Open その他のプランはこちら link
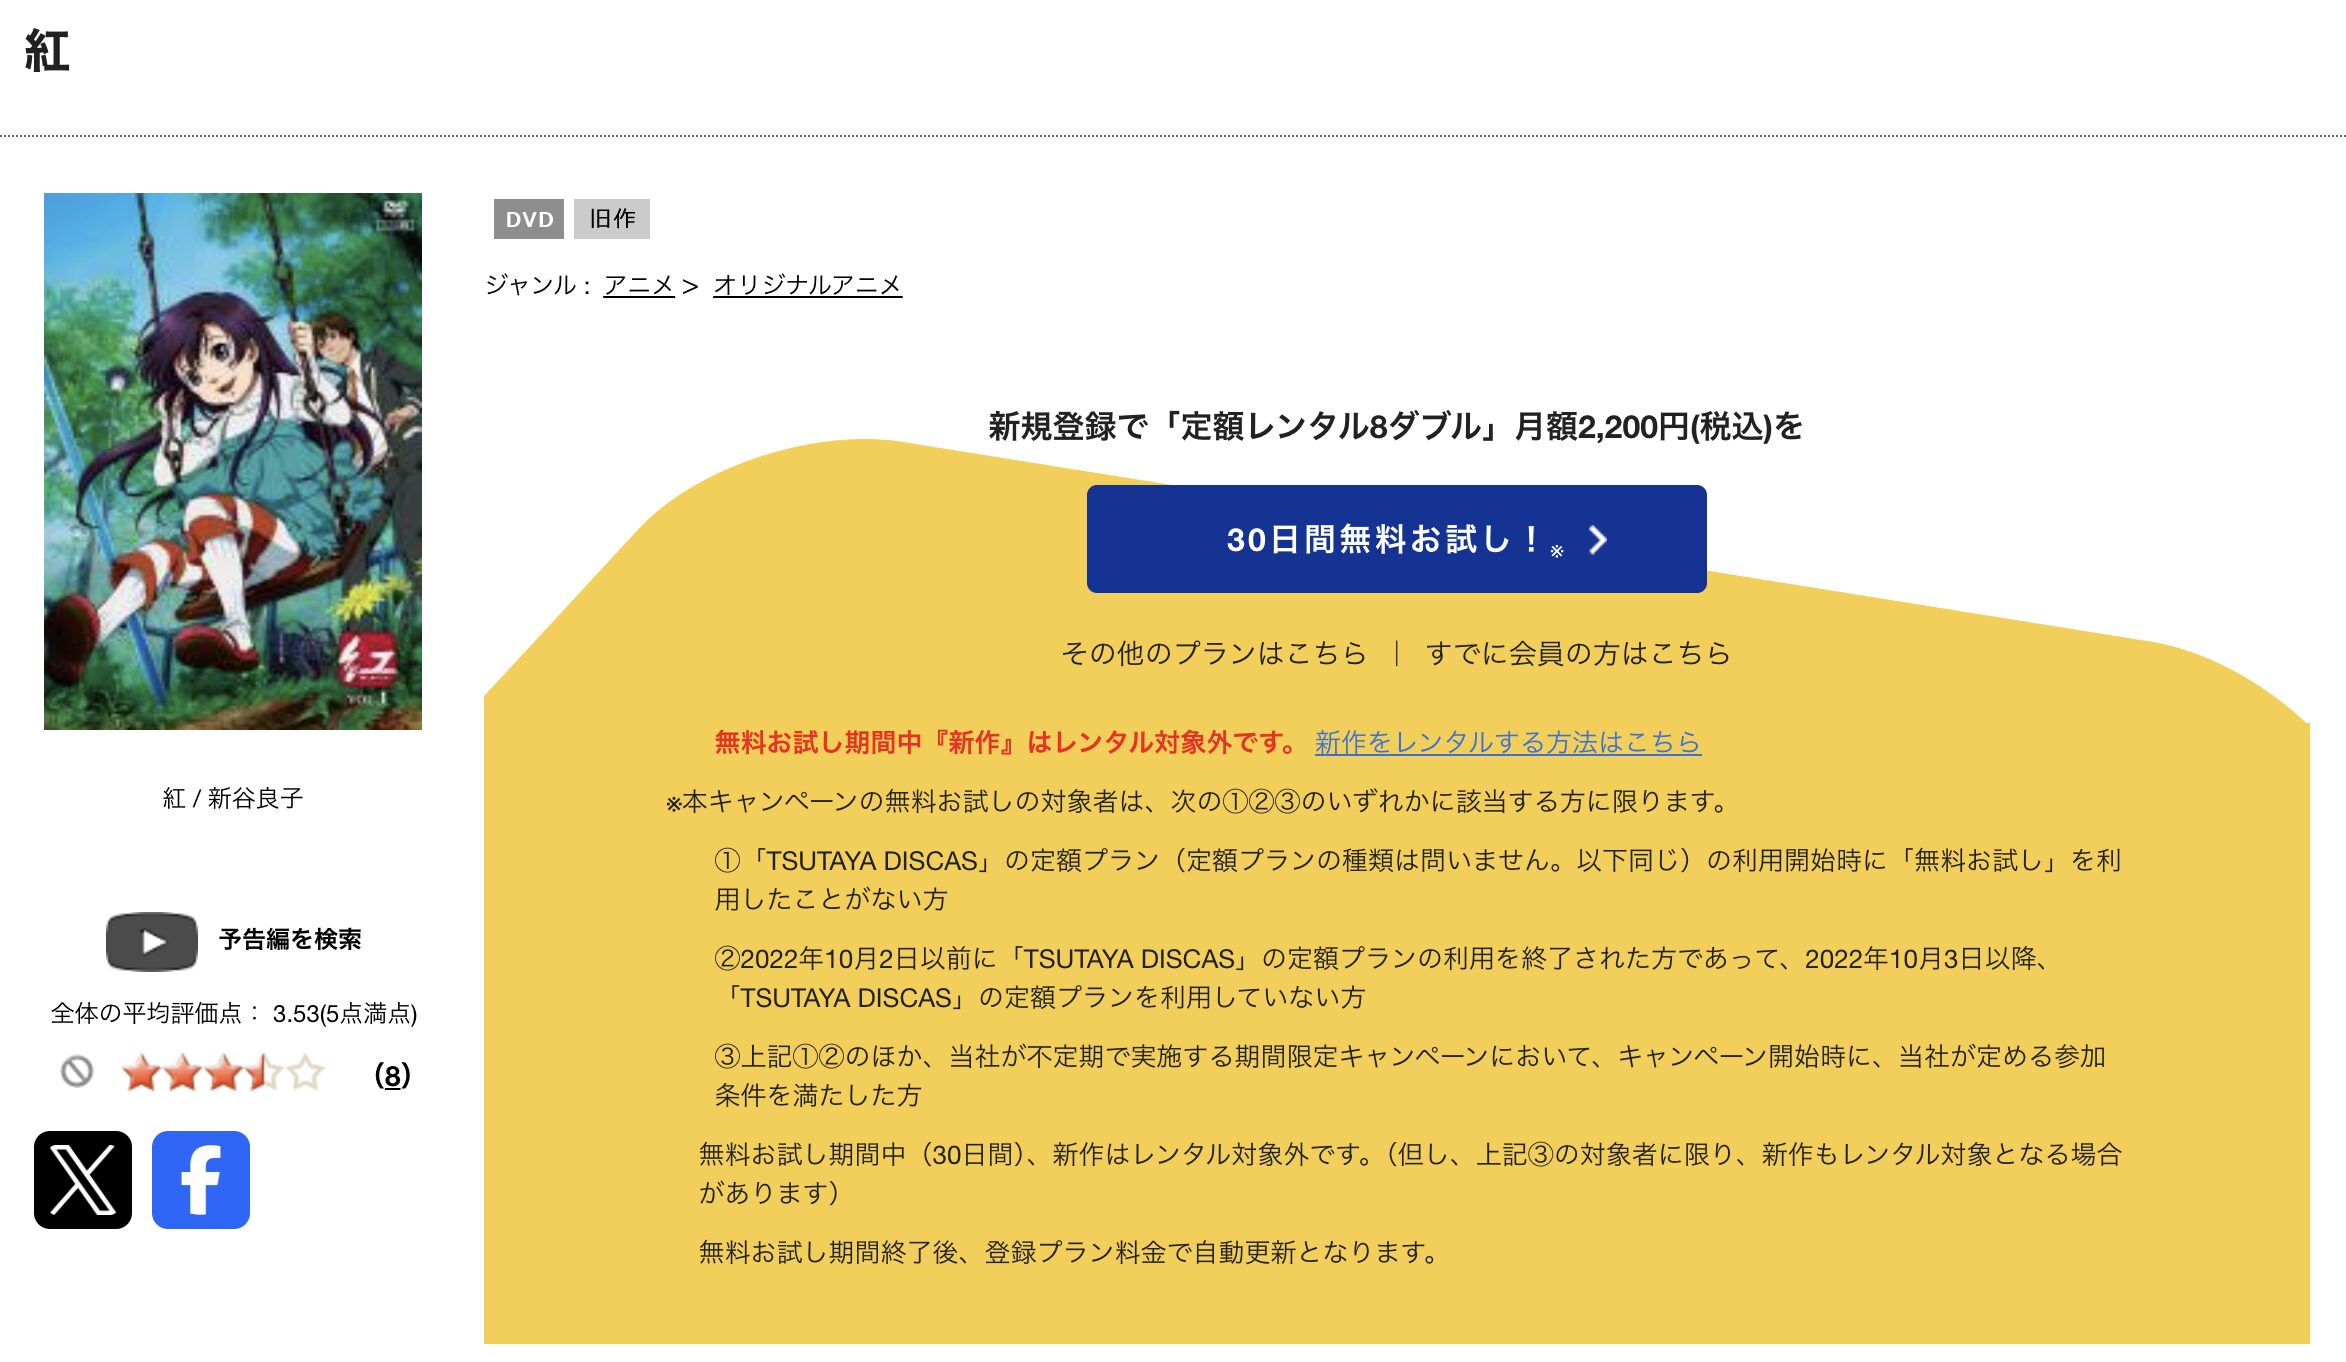Viewport: 2346px width, 1362px height. tap(1213, 653)
